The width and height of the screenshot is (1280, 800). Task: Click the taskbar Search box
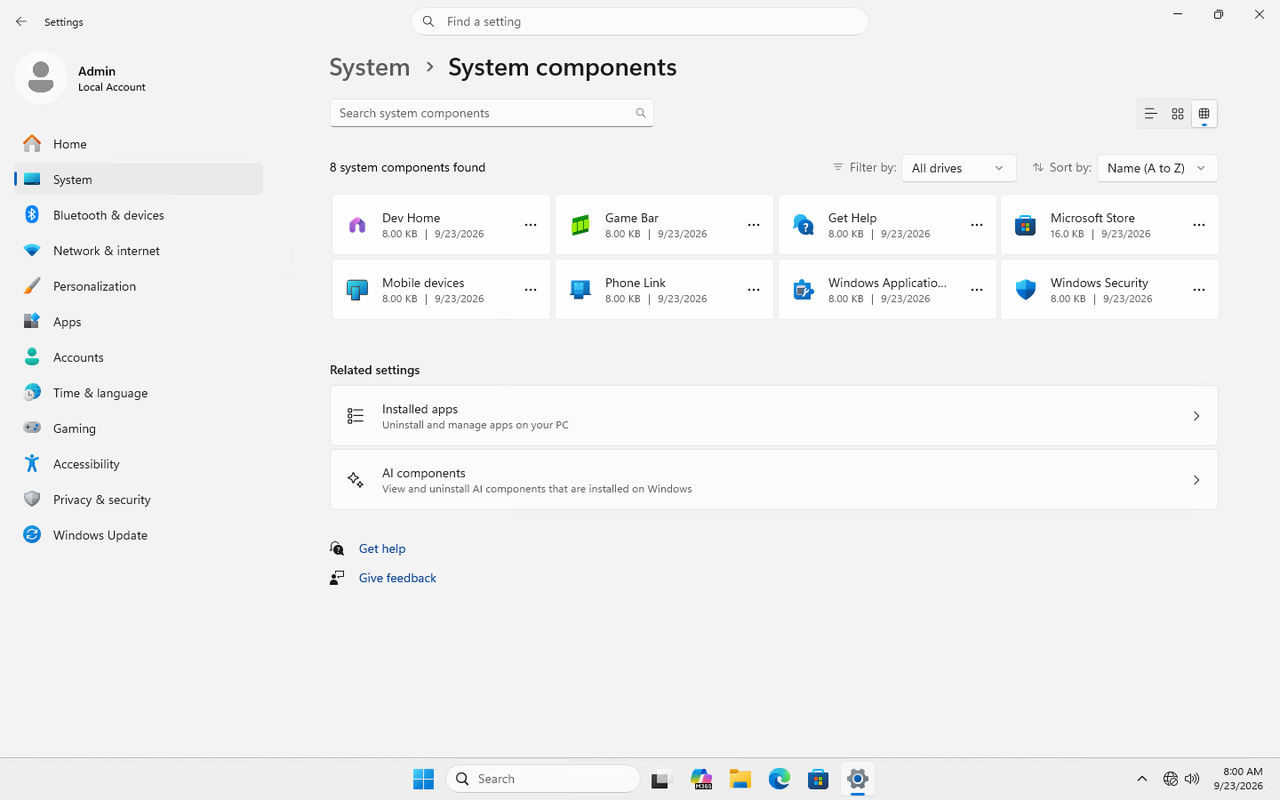[543, 779]
